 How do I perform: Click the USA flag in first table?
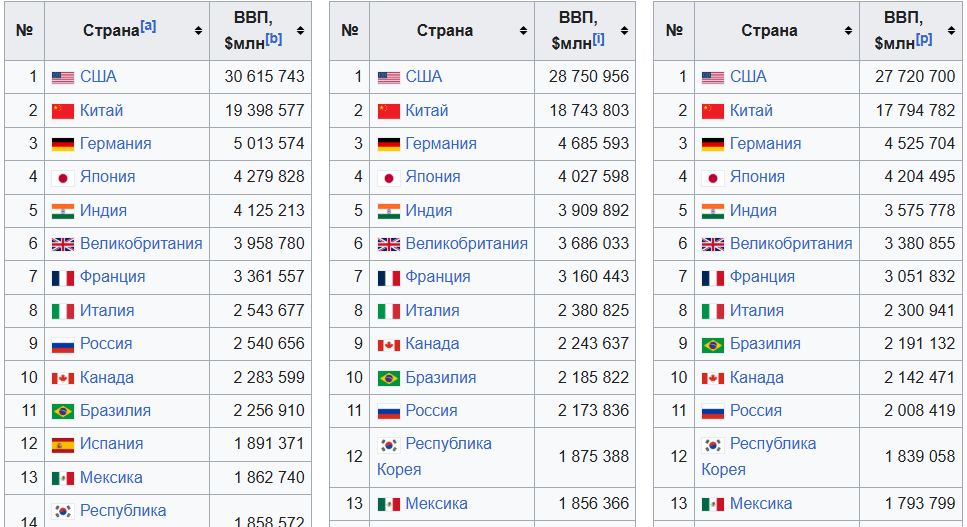click(x=63, y=78)
